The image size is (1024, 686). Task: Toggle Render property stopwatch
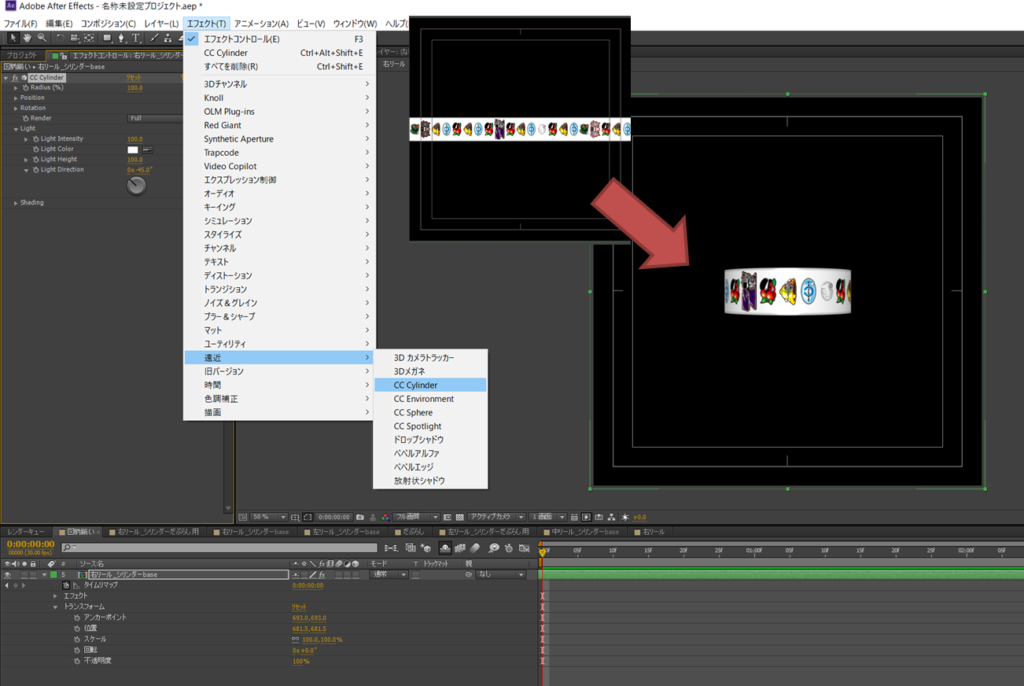[x=25, y=118]
